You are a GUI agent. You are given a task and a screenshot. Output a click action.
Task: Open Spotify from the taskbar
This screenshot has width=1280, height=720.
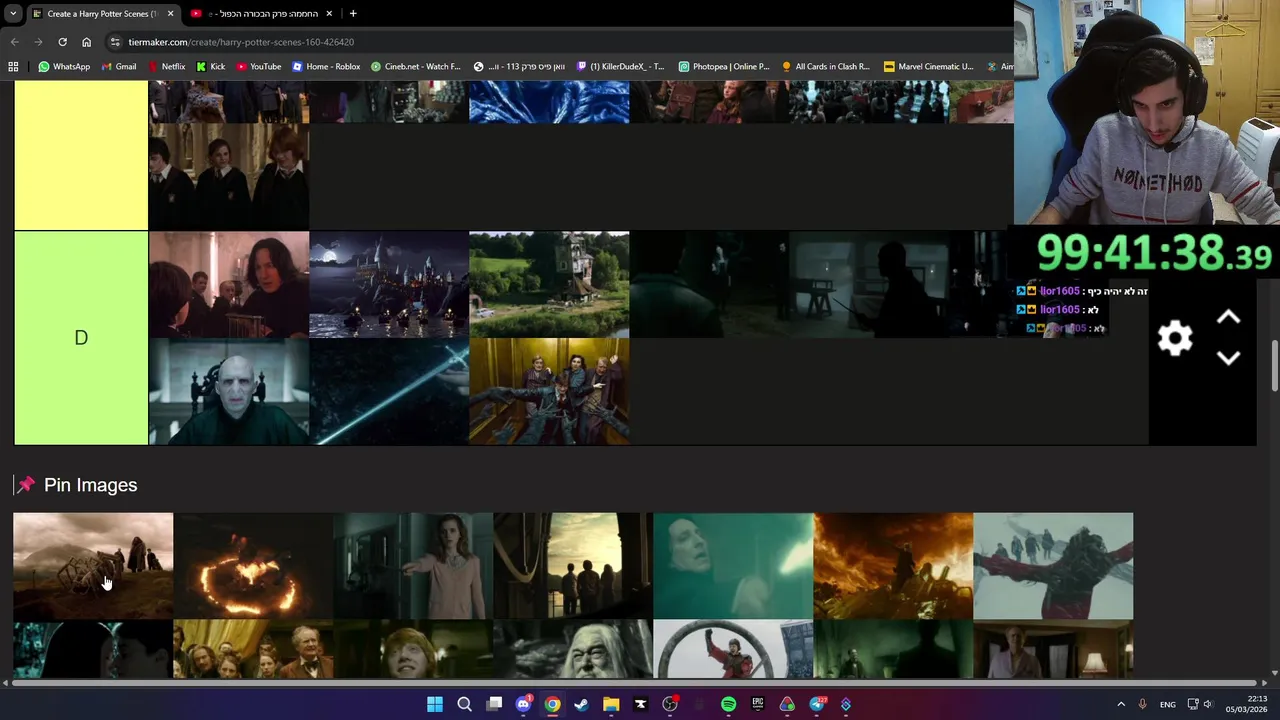point(728,704)
